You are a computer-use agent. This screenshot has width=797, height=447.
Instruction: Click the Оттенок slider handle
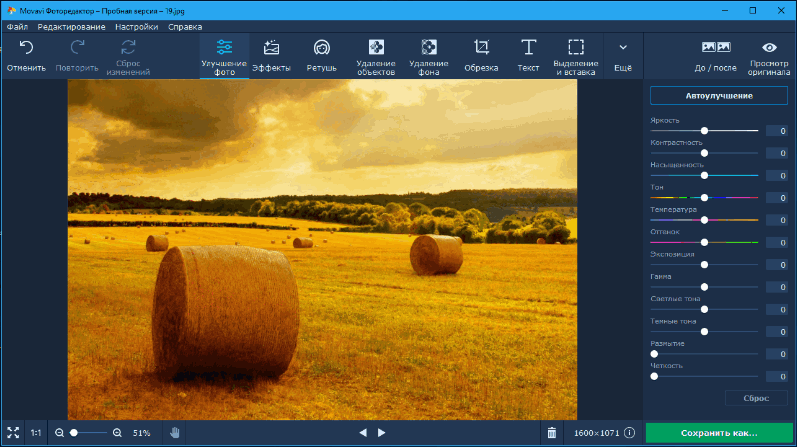704,243
